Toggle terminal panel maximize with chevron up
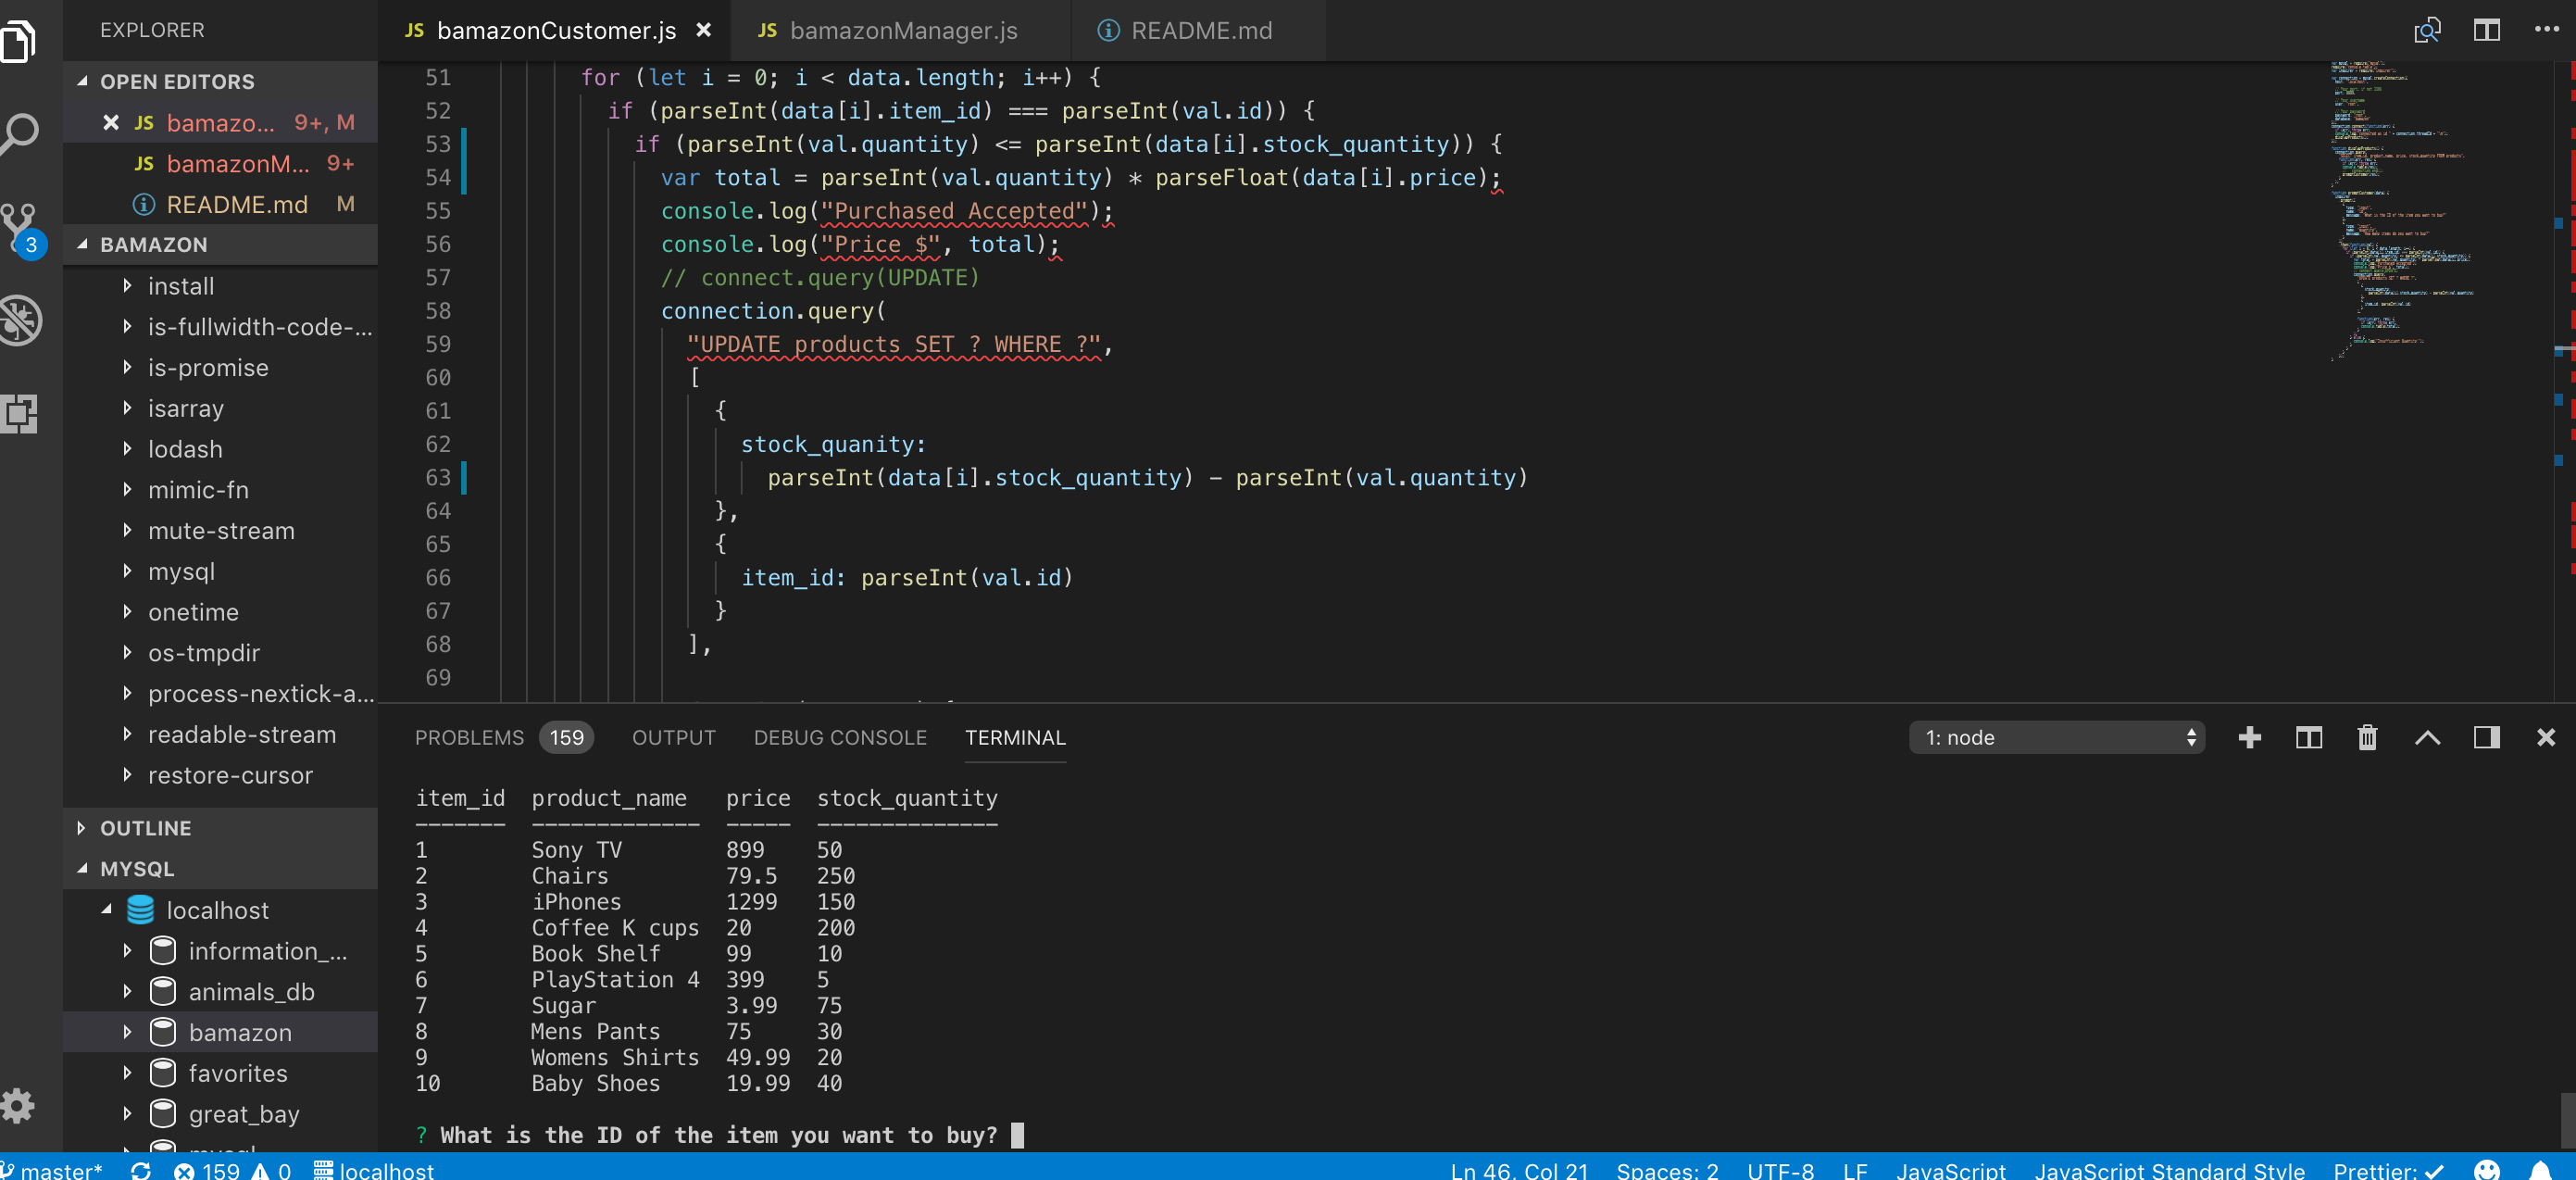2576x1180 pixels. tap(2427, 737)
